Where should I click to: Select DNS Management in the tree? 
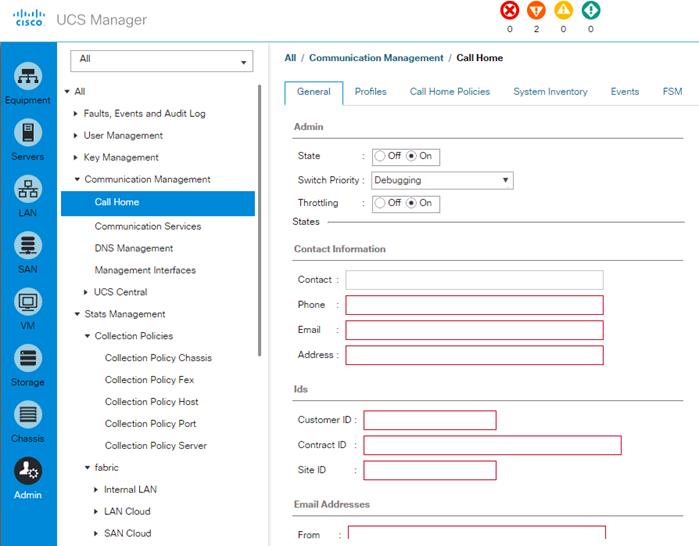coord(134,248)
